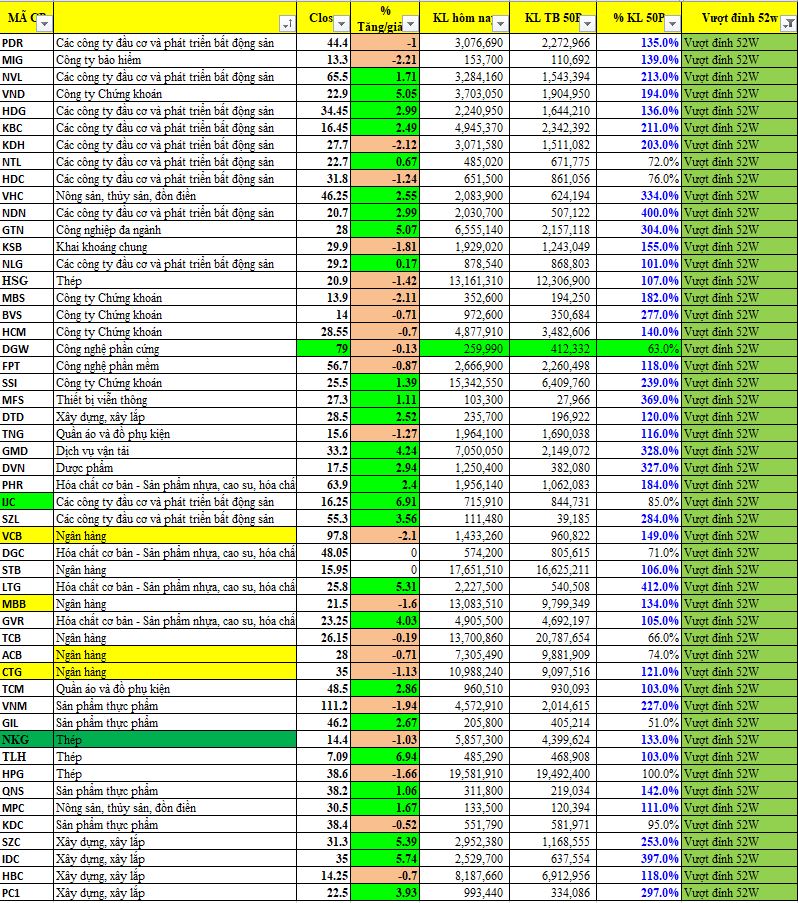Open the % Tăng/giảm column filter dropdown

coord(408,24)
